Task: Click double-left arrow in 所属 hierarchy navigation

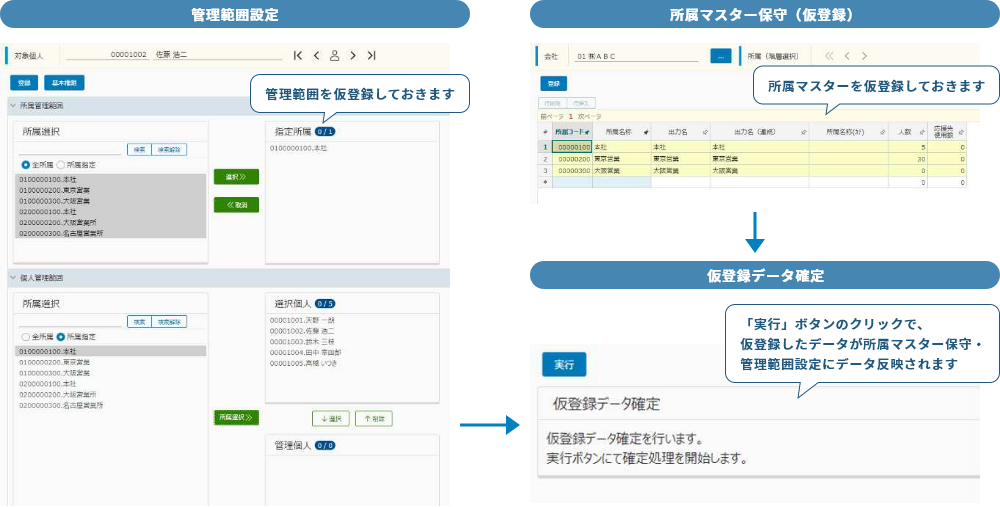Action: click(x=829, y=55)
